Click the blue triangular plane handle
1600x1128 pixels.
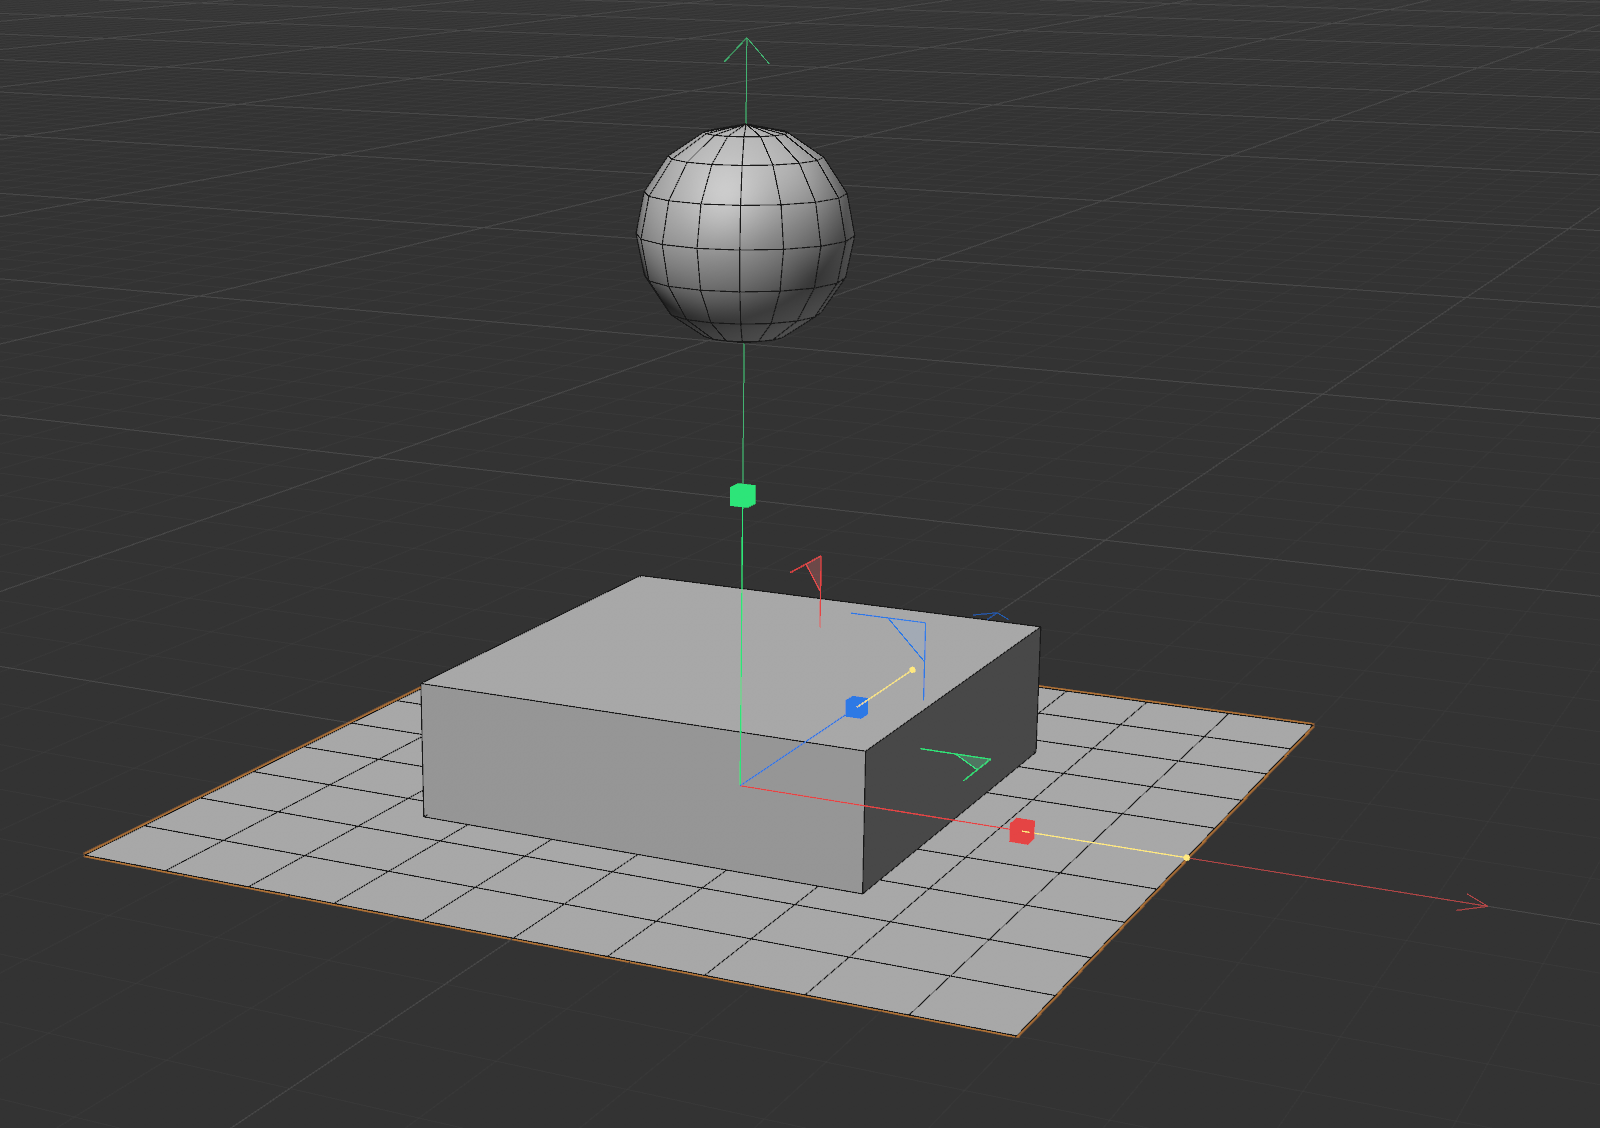tap(906, 636)
